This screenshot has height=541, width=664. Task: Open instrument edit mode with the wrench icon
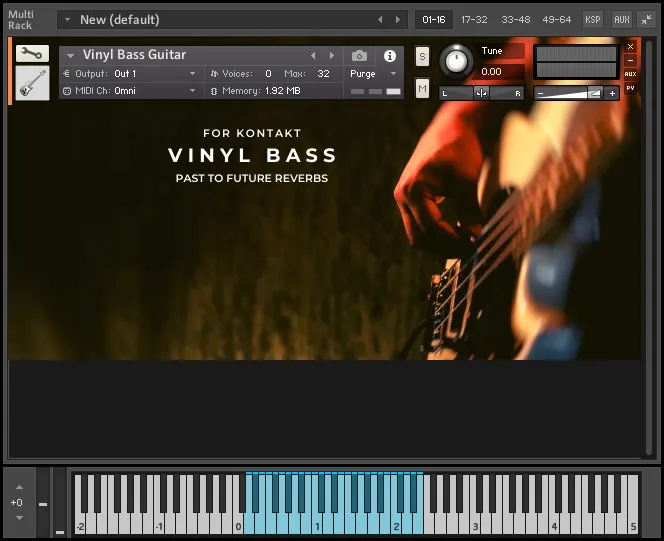pos(32,54)
